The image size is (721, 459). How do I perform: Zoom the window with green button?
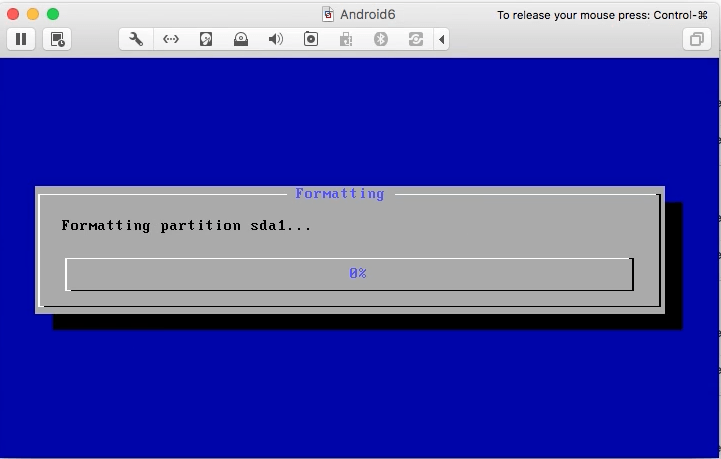pyautogui.click(x=53, y=14)
